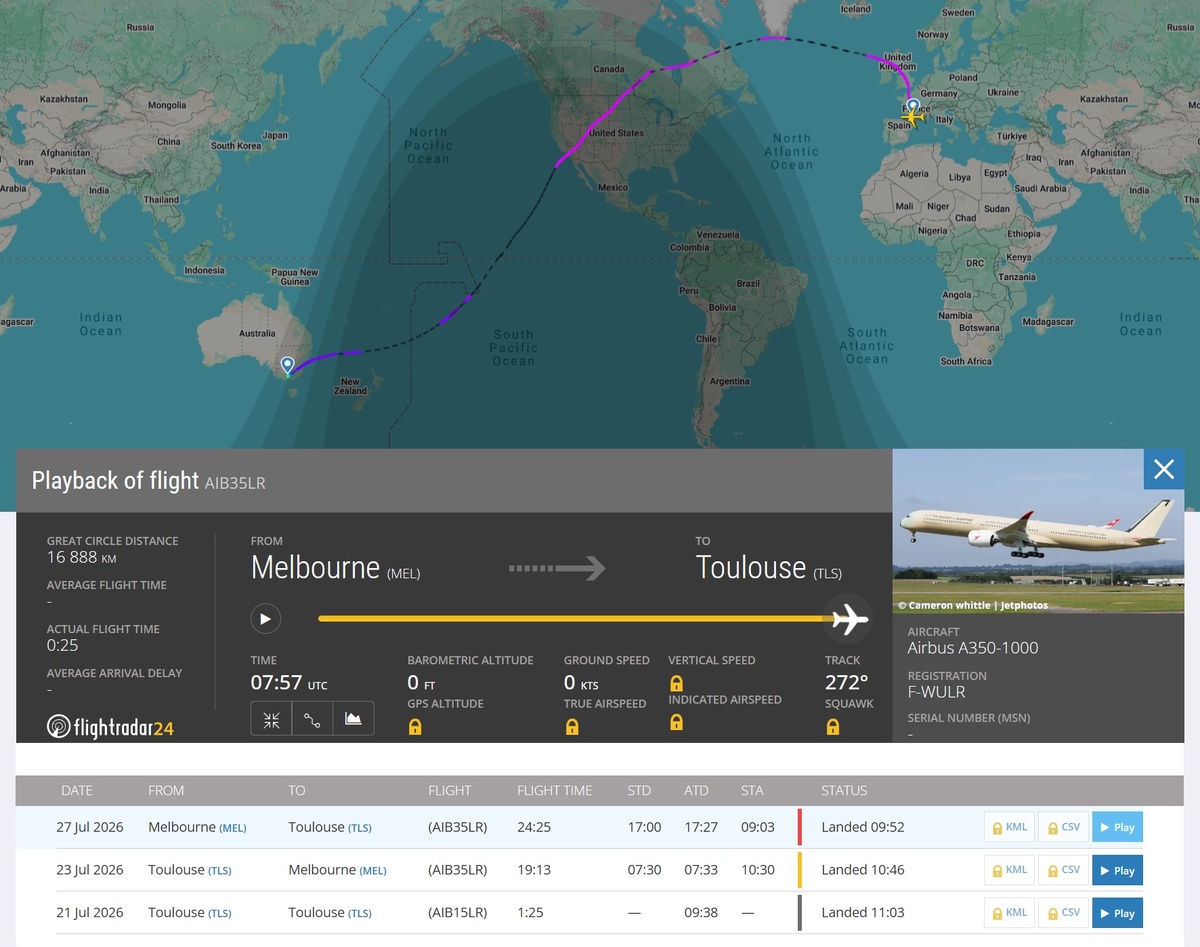Click the indicated airspeed lock icon
Image resolution: width=1200 pixels, height=947 pixels.
(x=676, y=721)
